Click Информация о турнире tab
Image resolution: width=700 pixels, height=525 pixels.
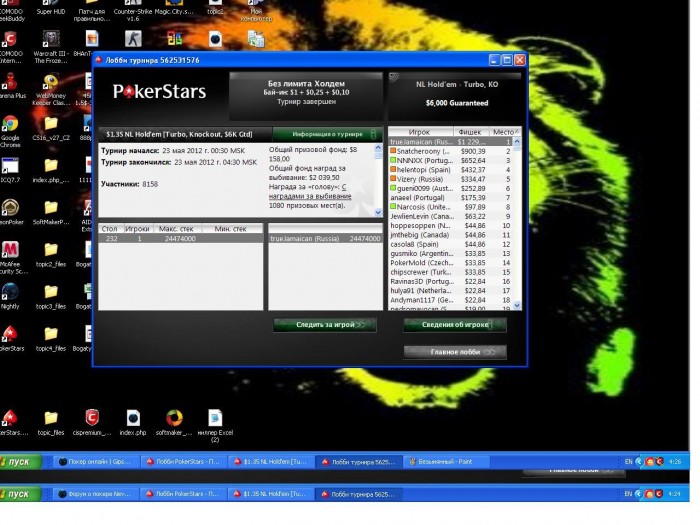pyautogui.click(x=327, y=134)
